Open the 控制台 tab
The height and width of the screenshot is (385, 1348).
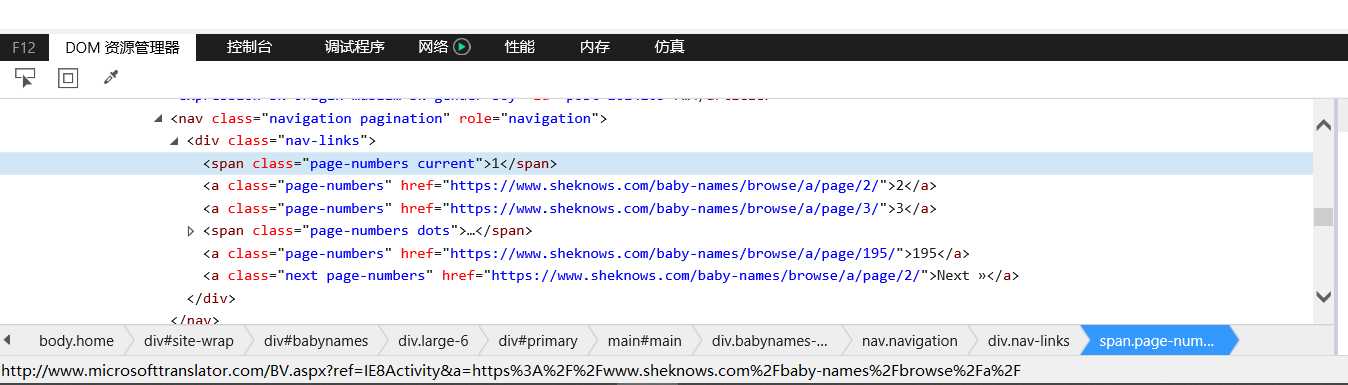click(x=249, y=47)
